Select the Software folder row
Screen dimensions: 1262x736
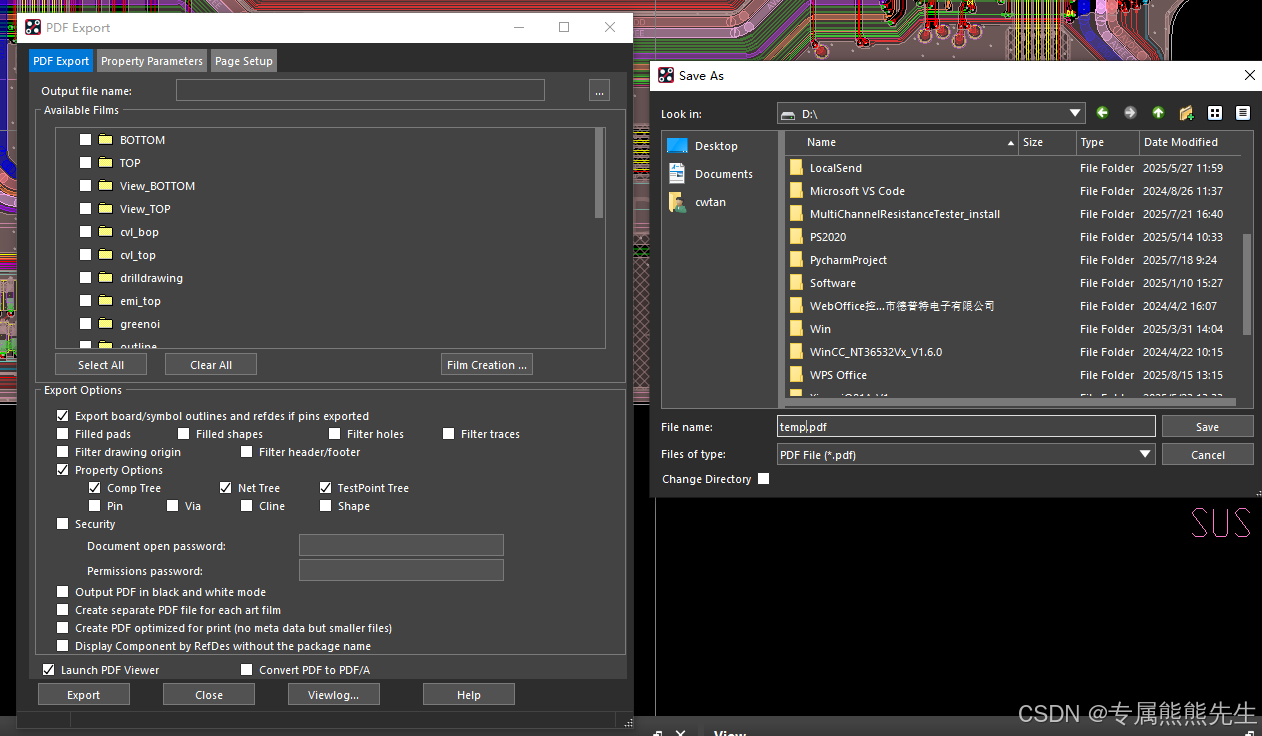tap(1013, 283)
